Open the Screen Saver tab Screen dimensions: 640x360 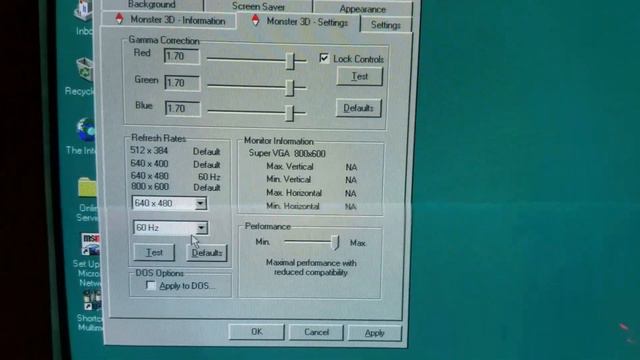tap(258, 6)
